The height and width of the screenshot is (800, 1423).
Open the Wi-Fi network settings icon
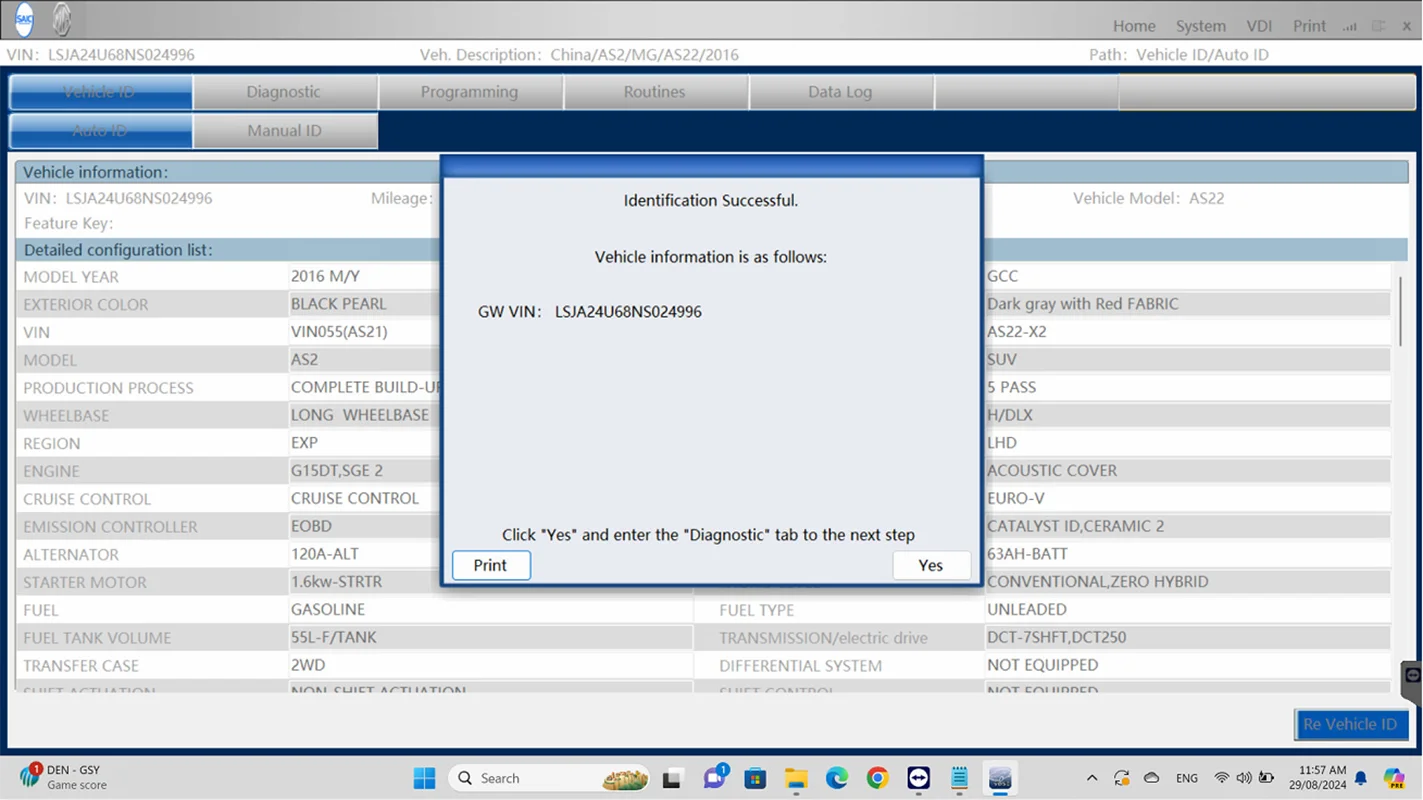[x=1221, y=778]
